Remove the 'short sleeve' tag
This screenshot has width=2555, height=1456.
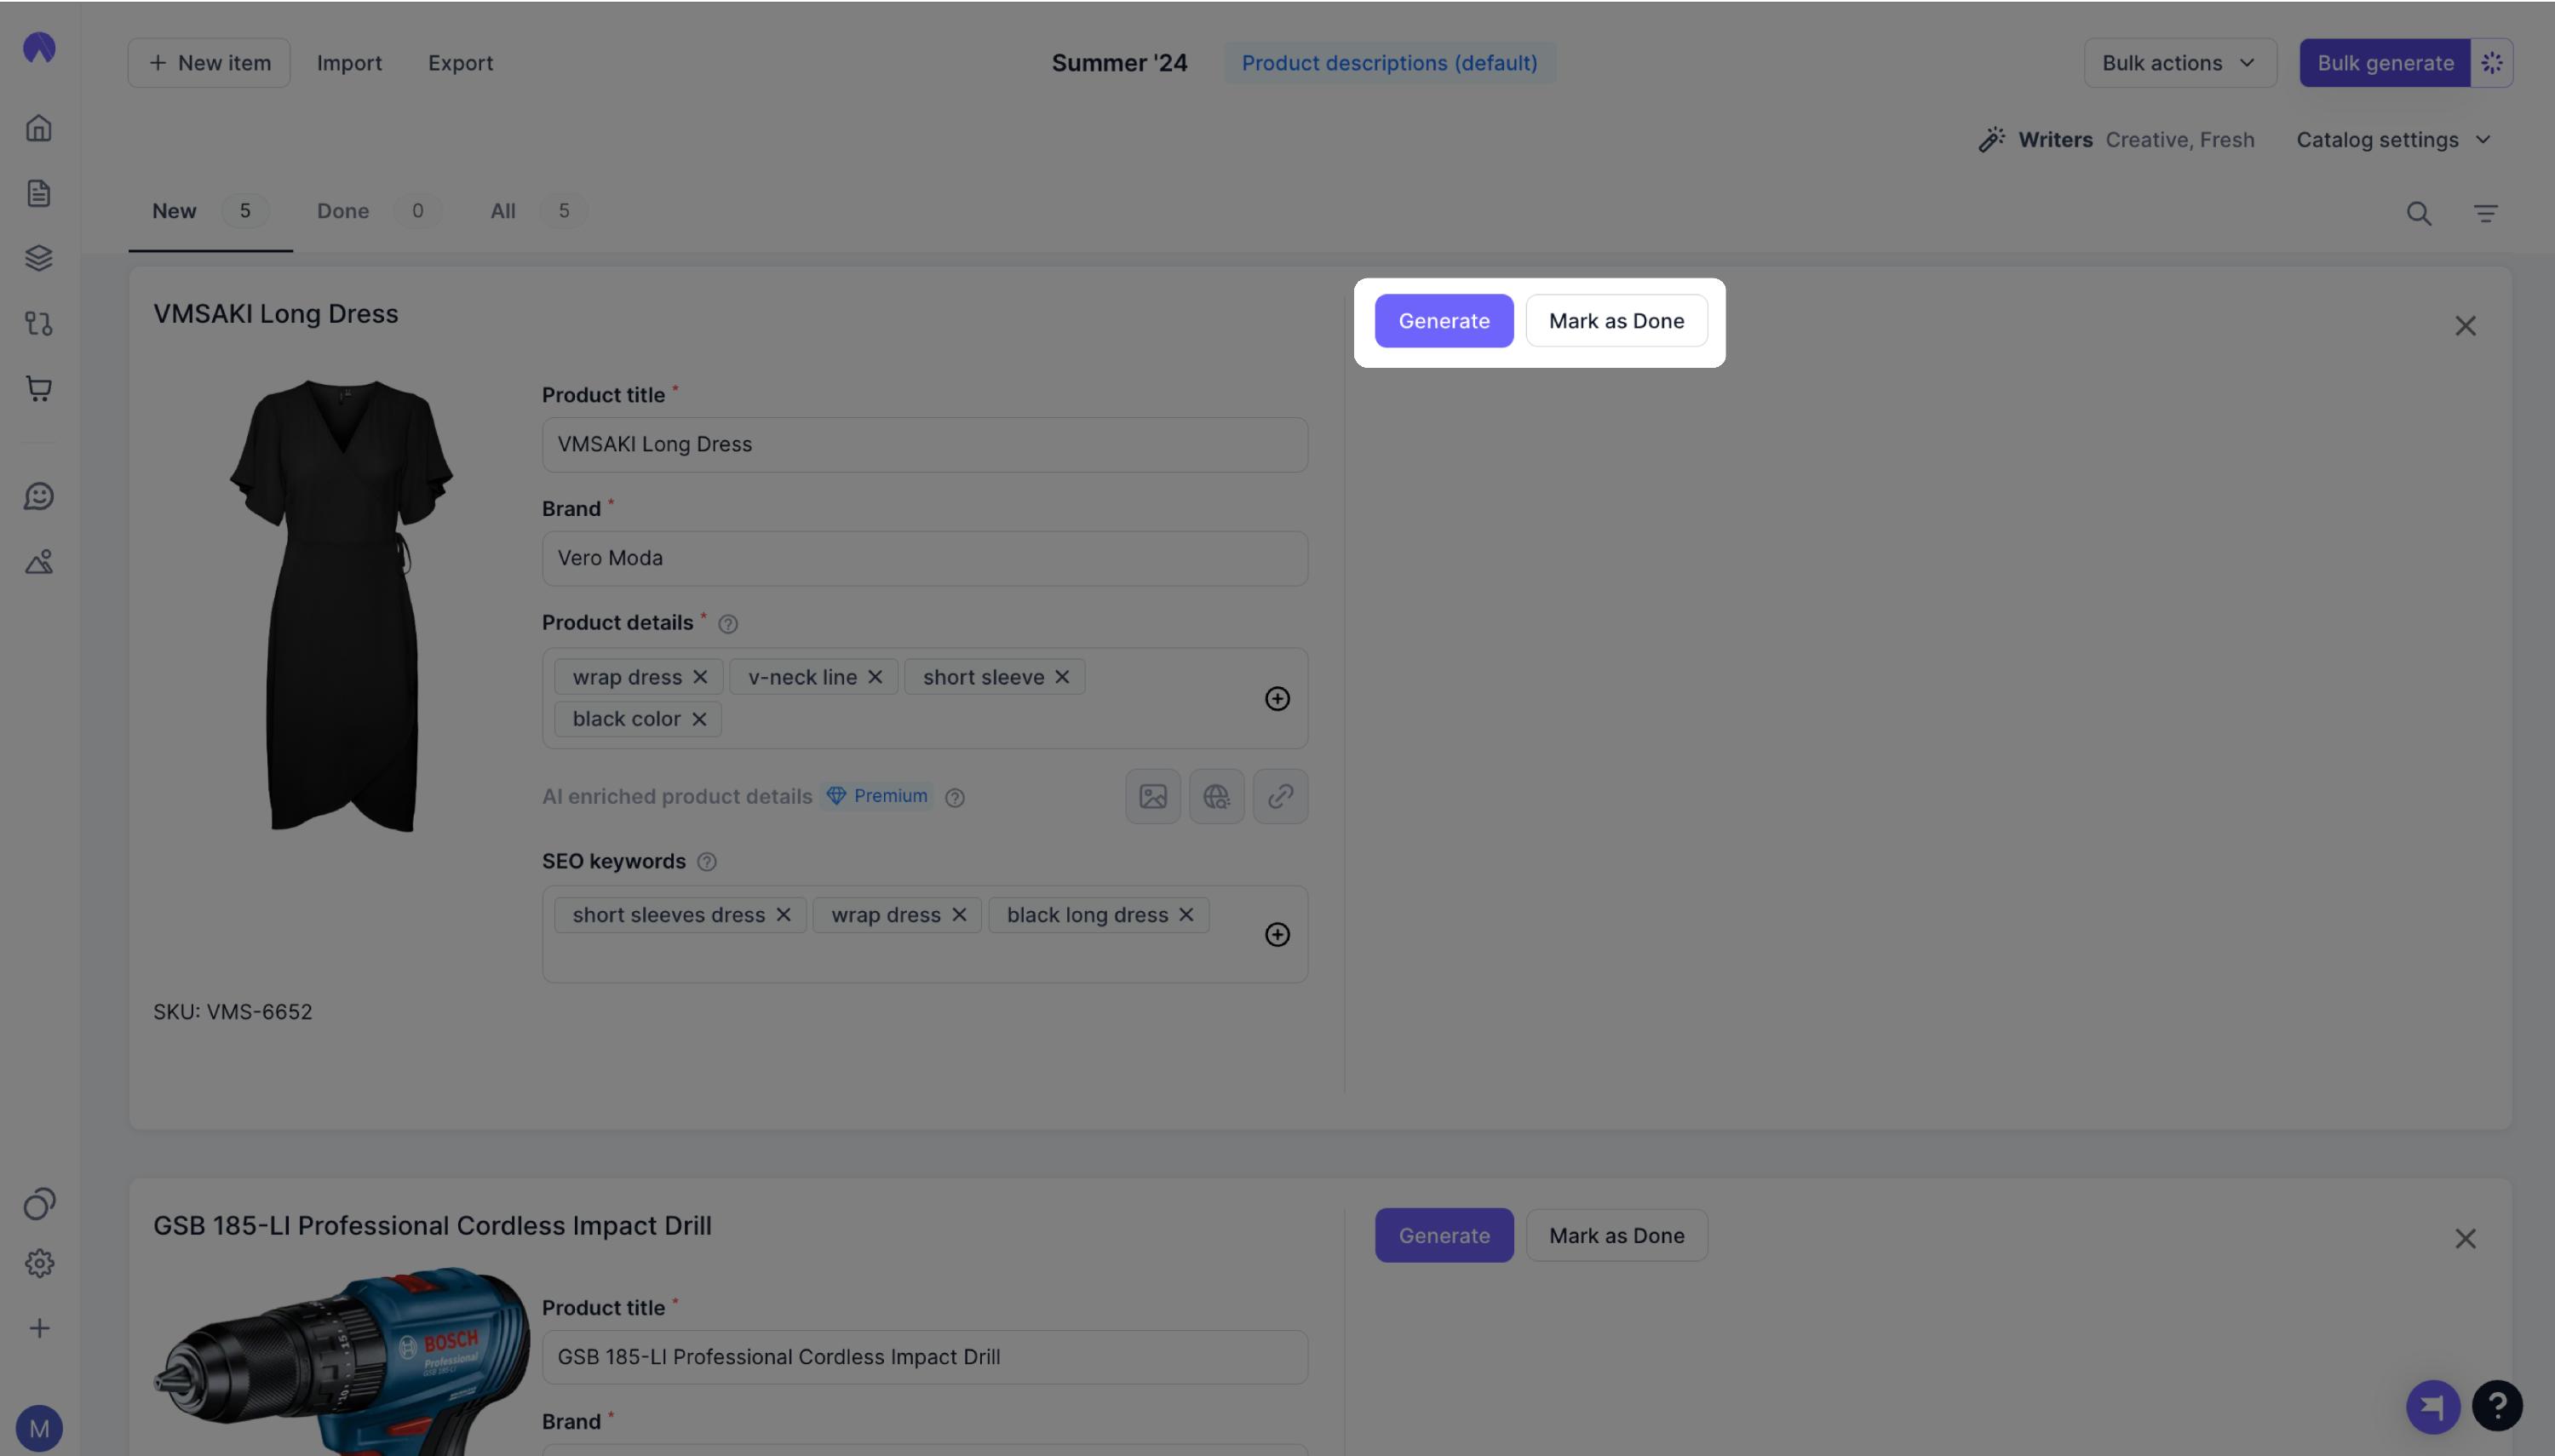1062,677
